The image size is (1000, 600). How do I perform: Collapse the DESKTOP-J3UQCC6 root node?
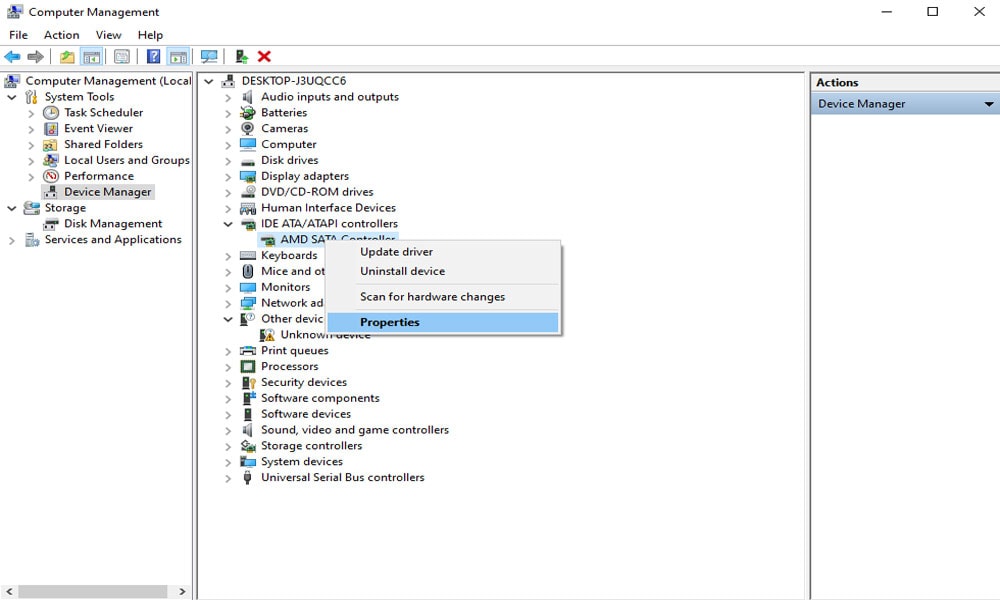pyautogui.click(x=209, y=81)
